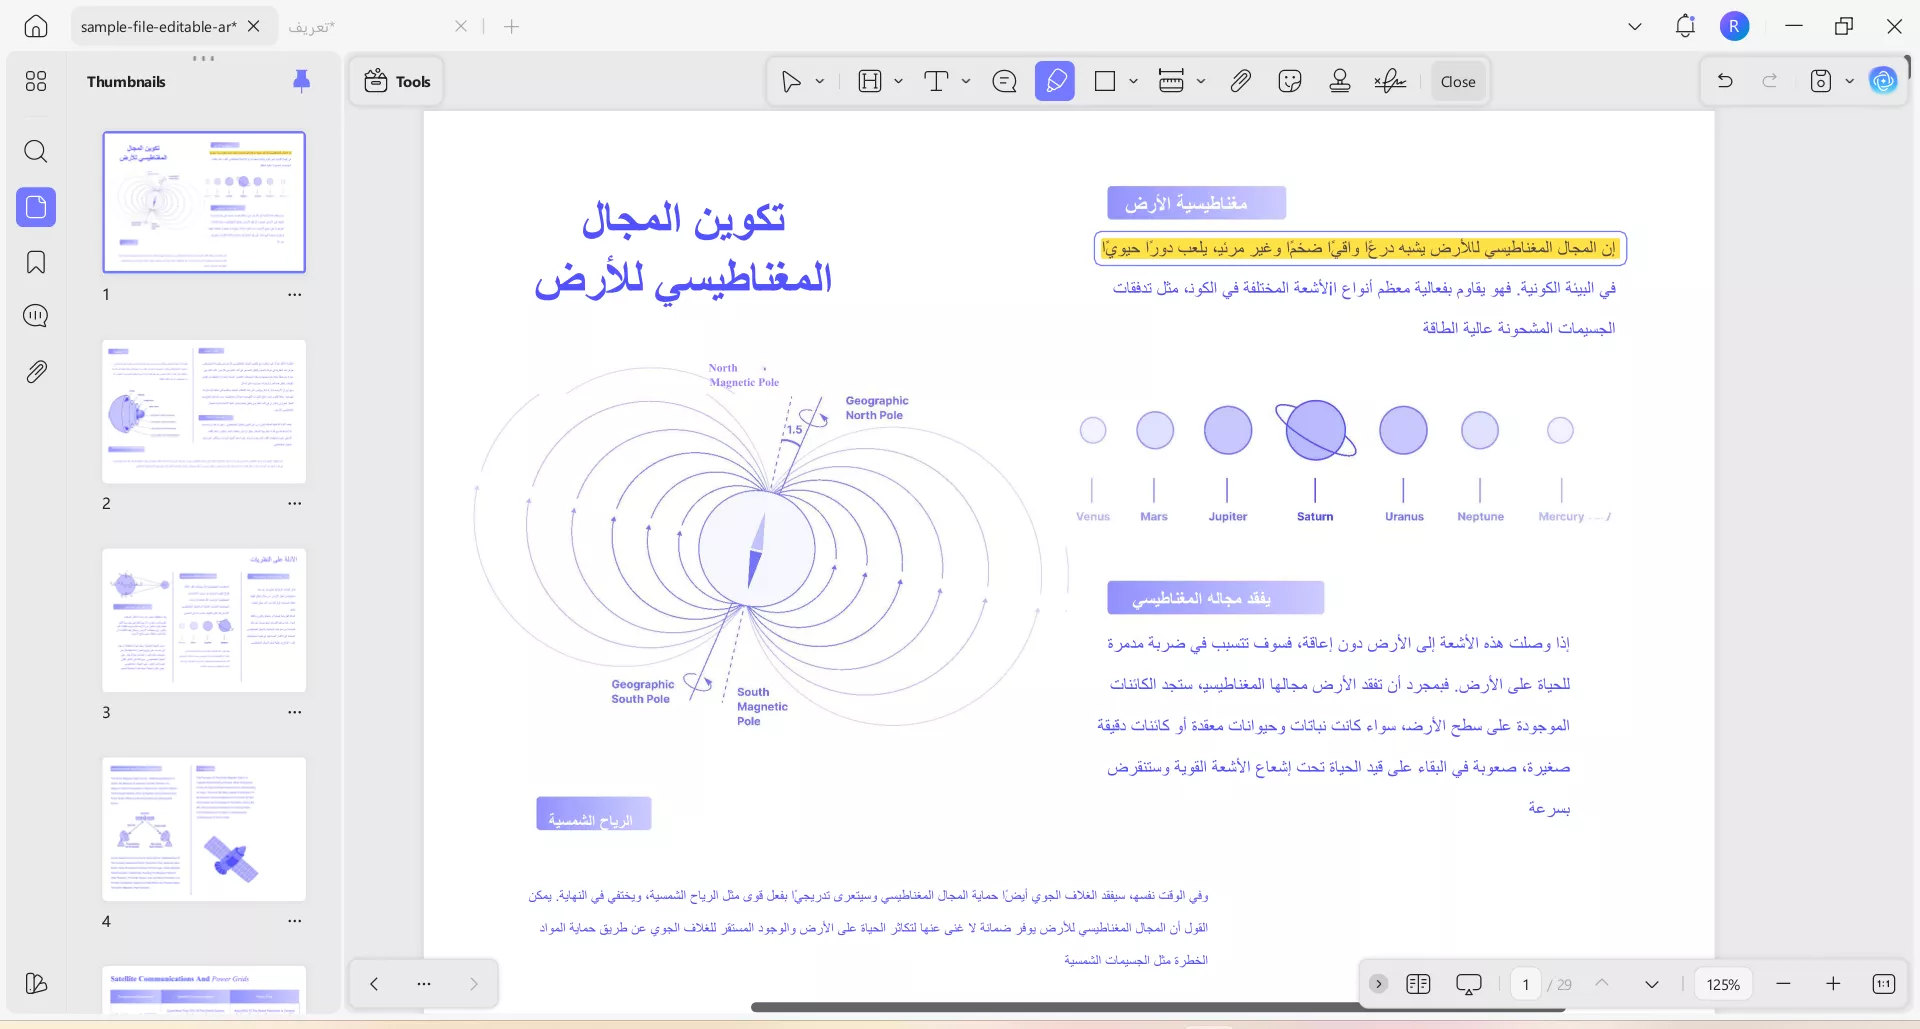Expand the Text tool options chevron

[964, 81]
